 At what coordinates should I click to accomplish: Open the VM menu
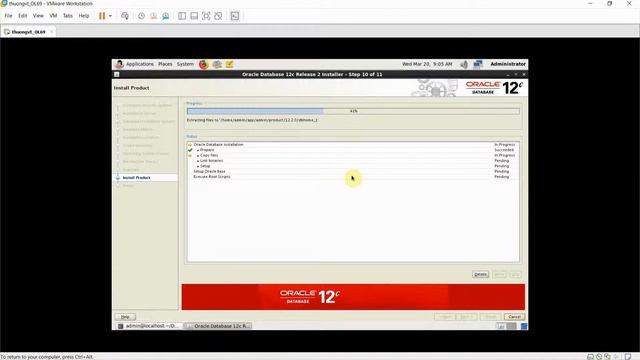pos(53,16)
